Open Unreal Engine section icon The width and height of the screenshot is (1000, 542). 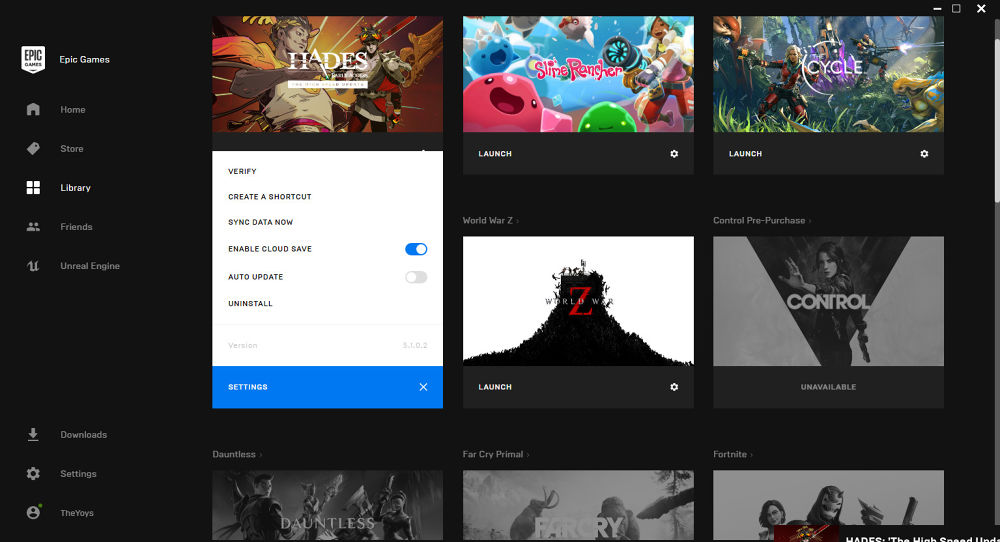pyautogui.click(x=33, y=266)
